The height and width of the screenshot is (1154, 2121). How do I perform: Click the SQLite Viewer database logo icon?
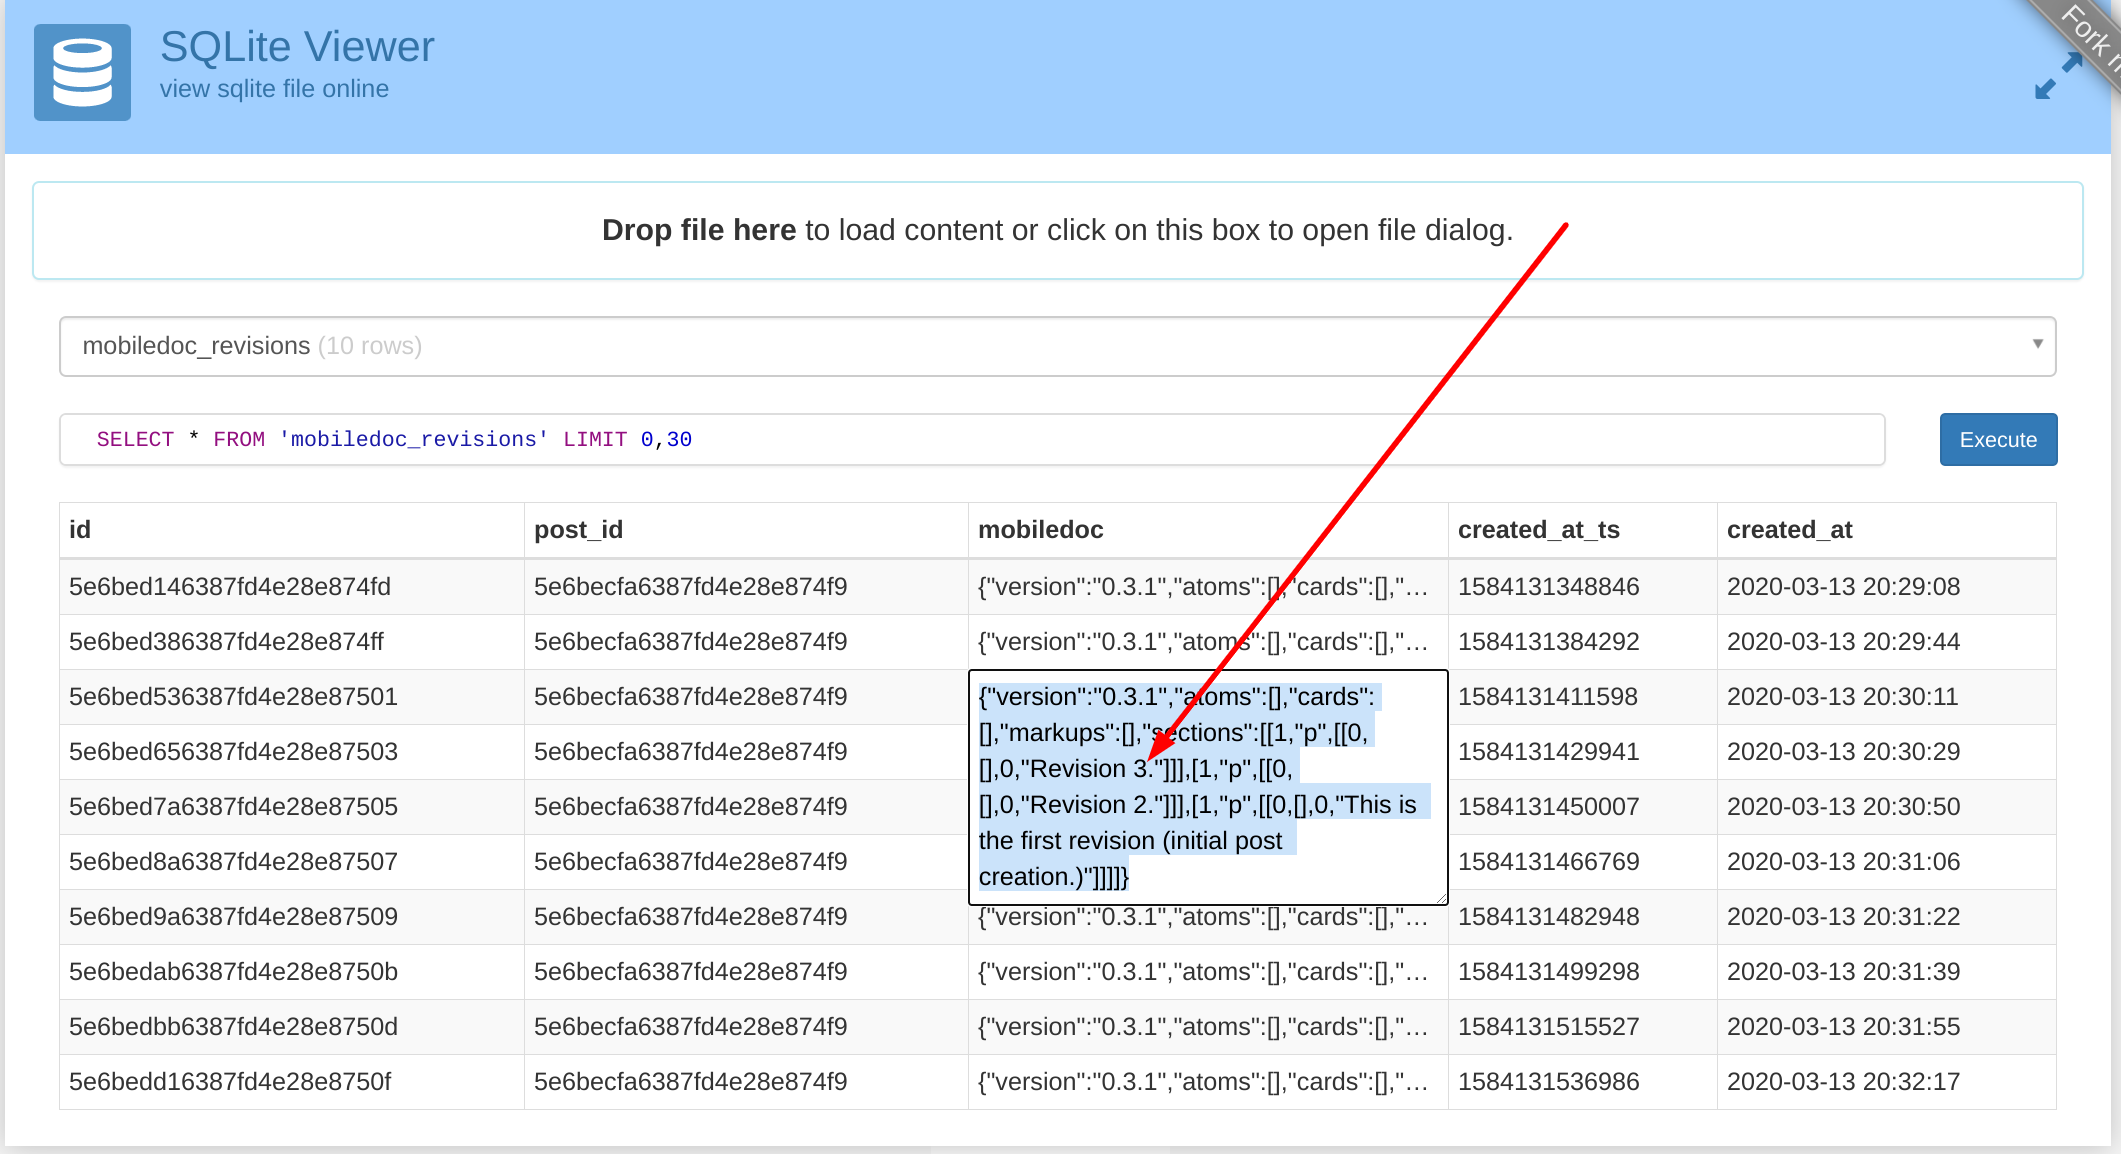(82, 73)
